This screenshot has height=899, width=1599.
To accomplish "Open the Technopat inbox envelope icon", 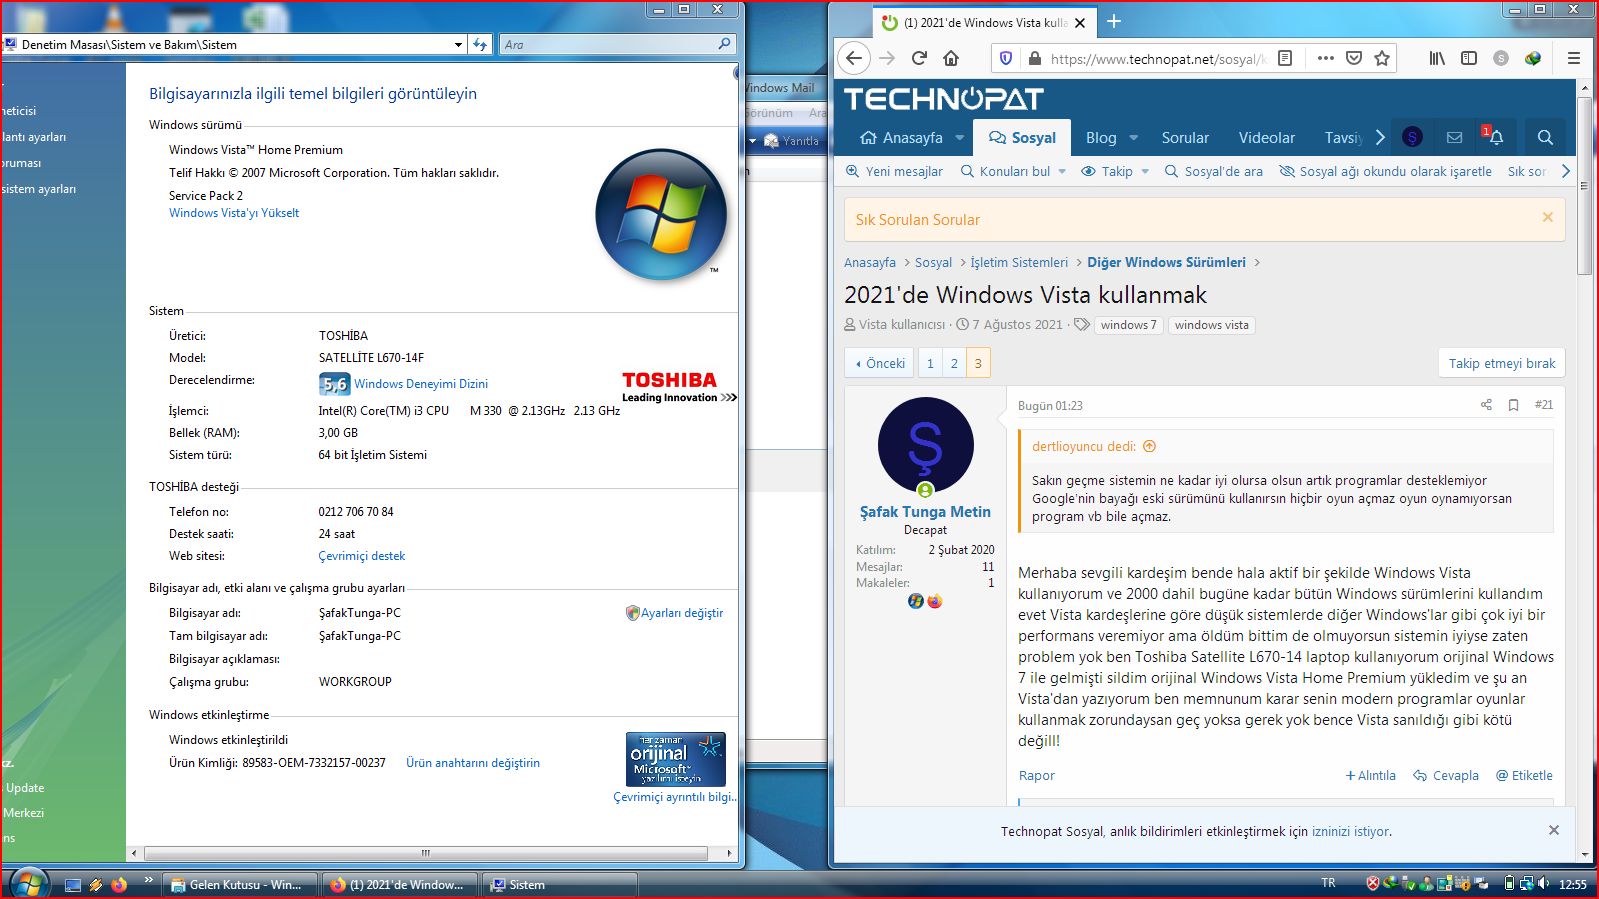I will [1454, 137].
